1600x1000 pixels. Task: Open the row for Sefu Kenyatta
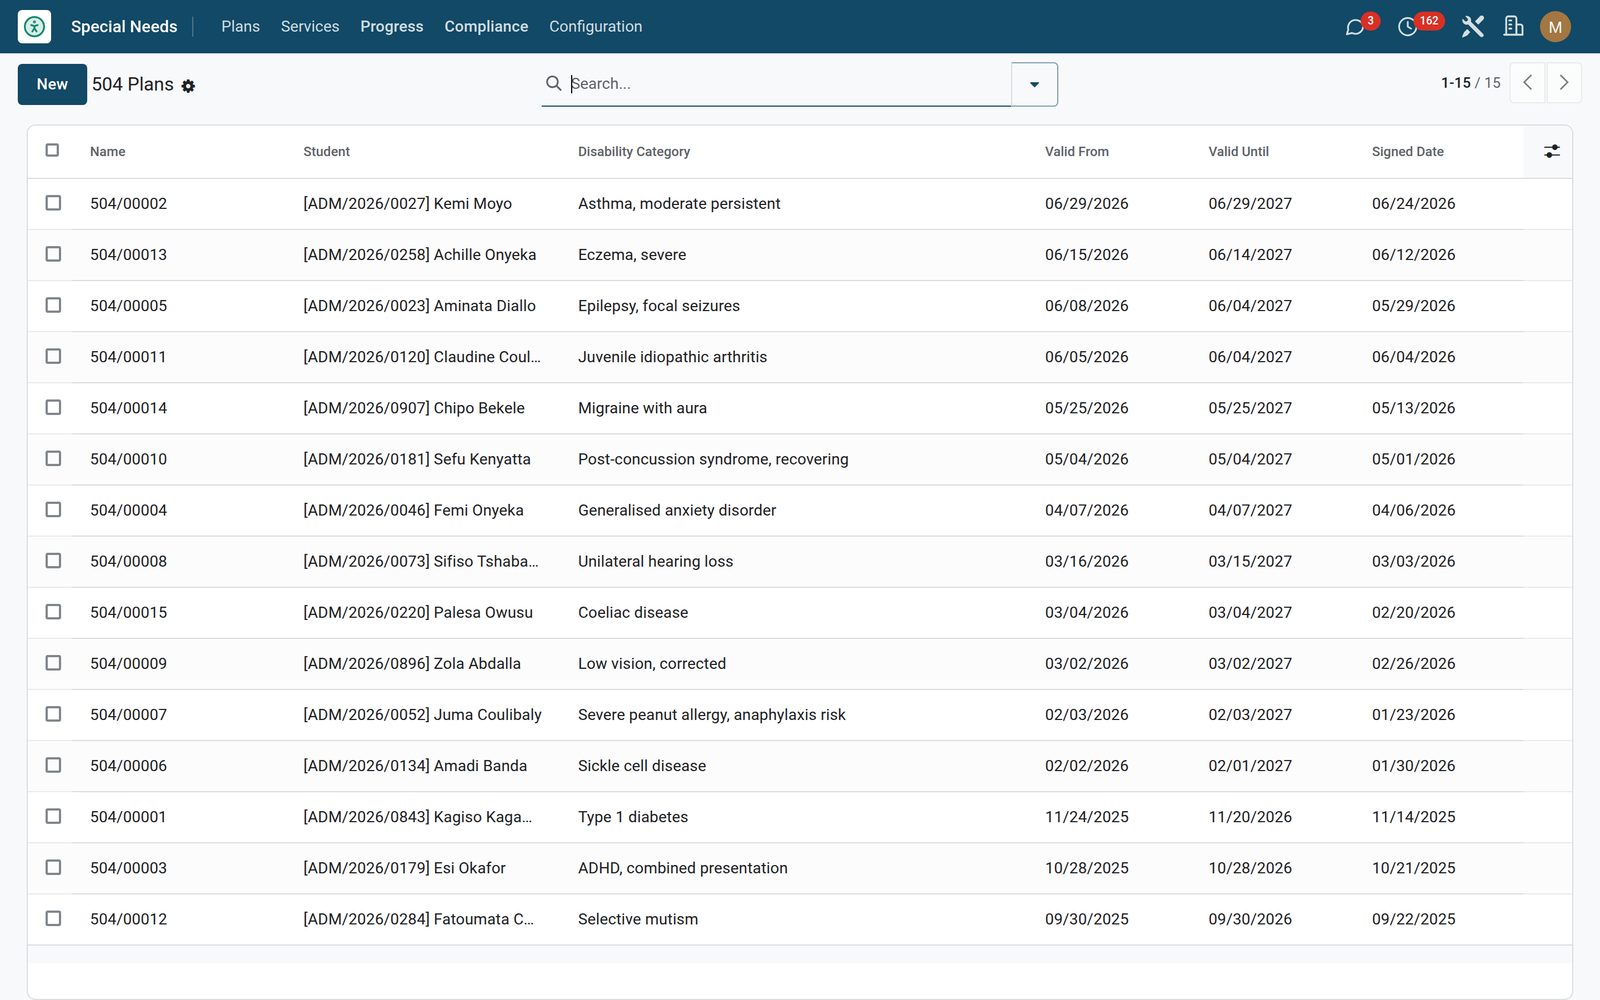point(800,459)
